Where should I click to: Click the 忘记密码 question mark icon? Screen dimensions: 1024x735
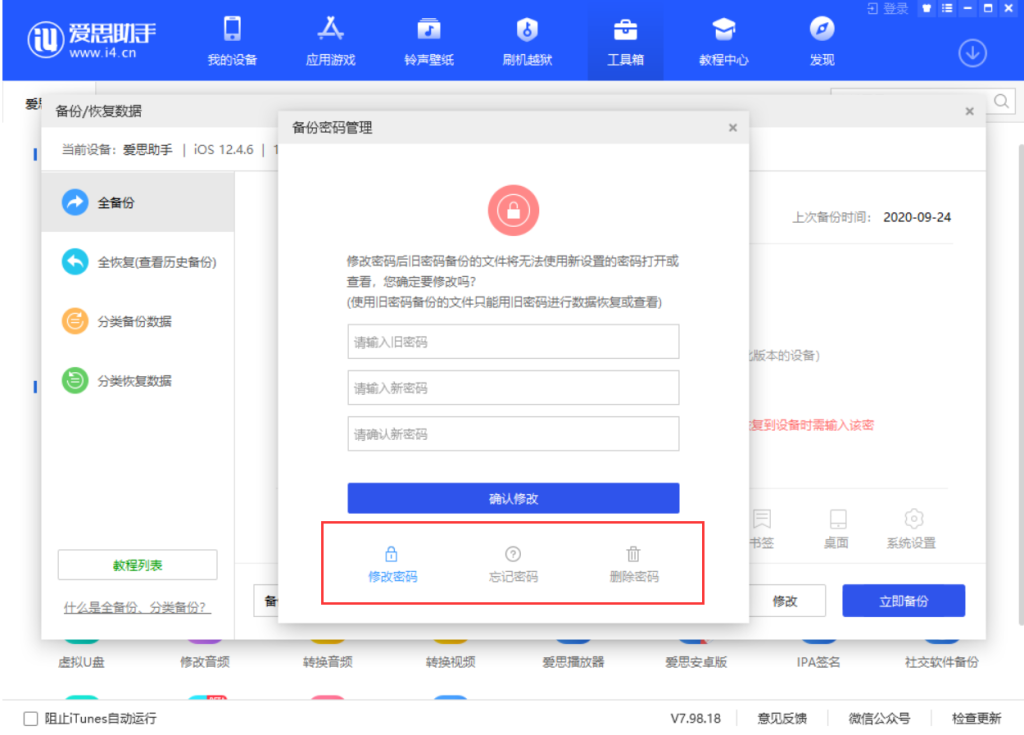(513, 554)
